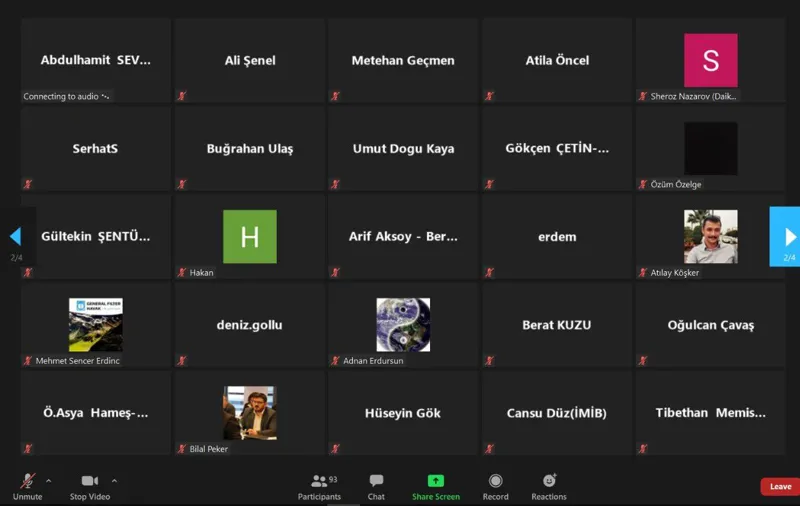Screen dimensions: 800x506
Task: Select the Metehan Geçmen participant tile
Action: [403, 60]
